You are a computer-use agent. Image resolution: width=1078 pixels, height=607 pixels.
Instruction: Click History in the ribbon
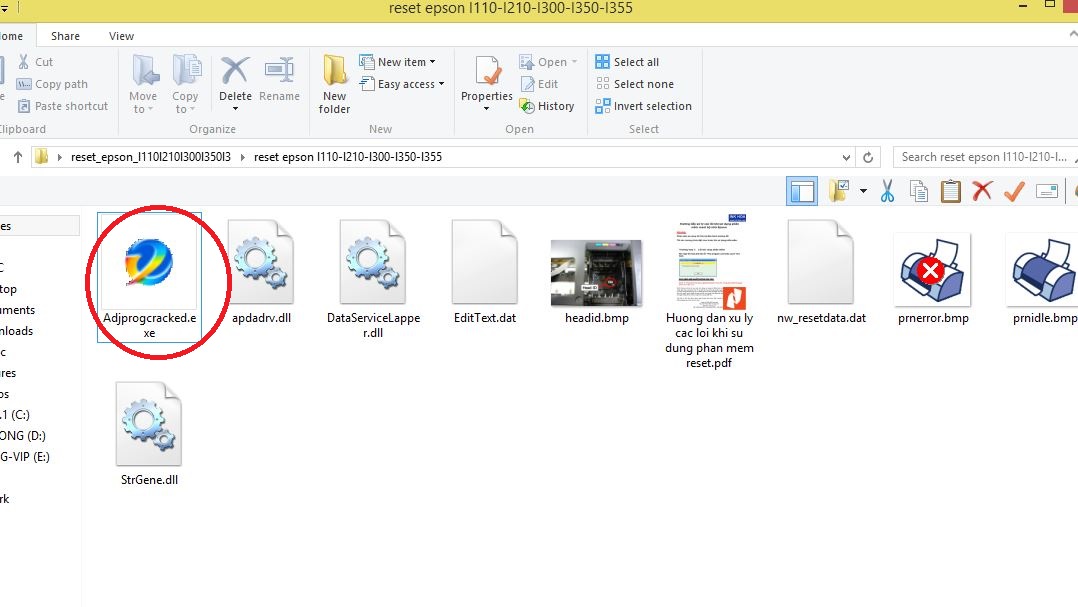pos(547,106)
